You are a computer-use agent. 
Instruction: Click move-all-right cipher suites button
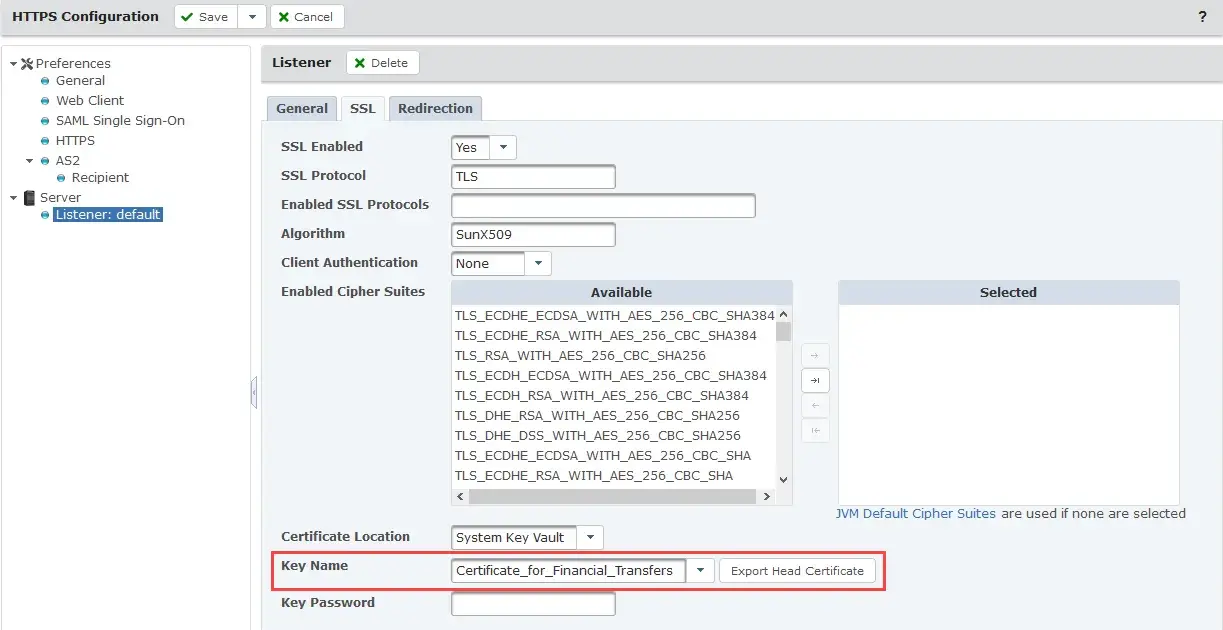click(815, 380)
